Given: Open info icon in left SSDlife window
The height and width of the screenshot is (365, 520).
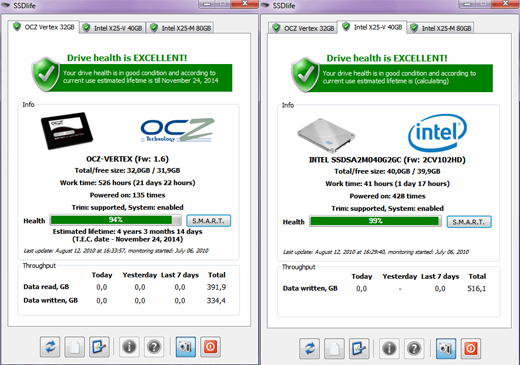Looking at the screenshot, I should 129,347.
